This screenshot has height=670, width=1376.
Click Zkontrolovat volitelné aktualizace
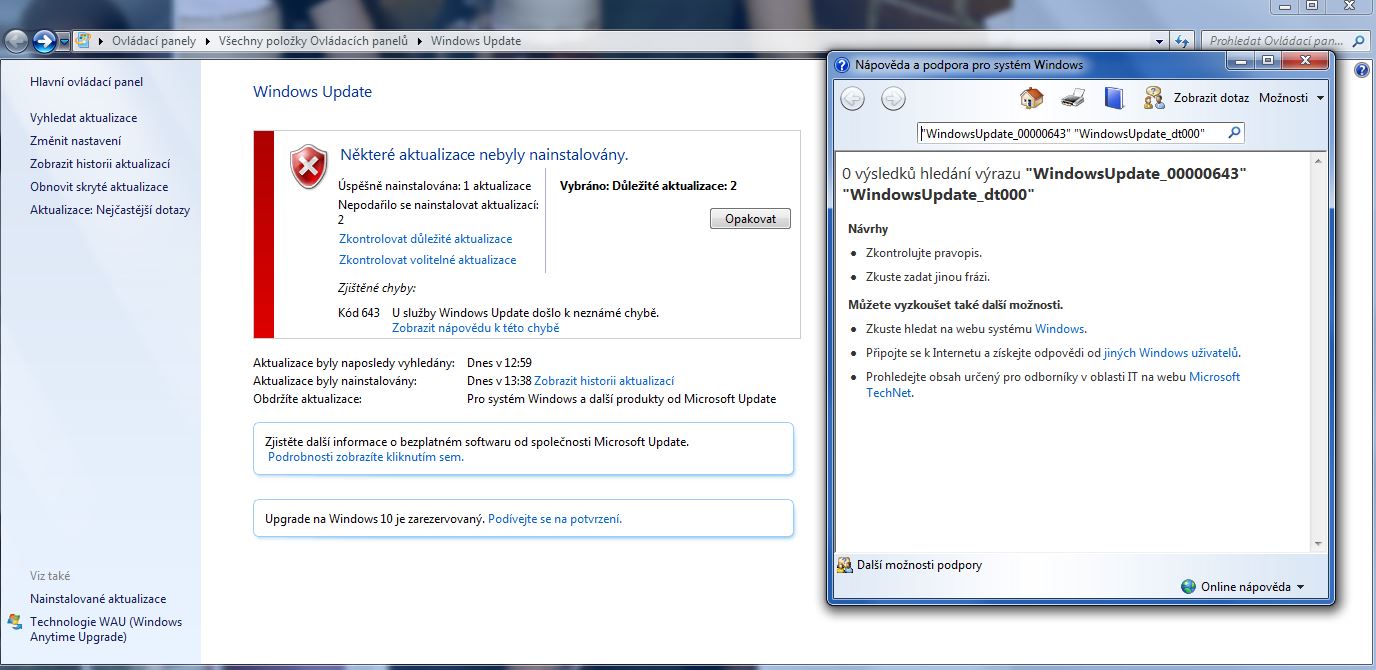(427, 260)
